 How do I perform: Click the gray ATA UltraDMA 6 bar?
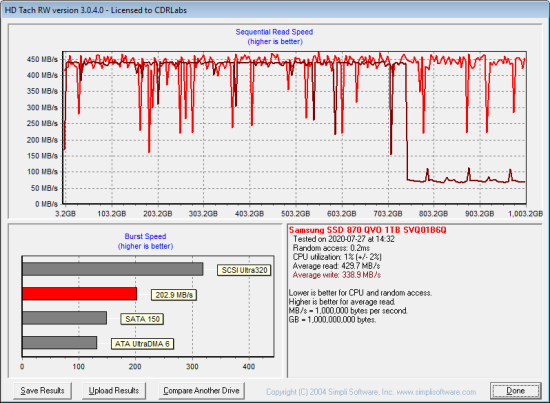pos(60,342)
